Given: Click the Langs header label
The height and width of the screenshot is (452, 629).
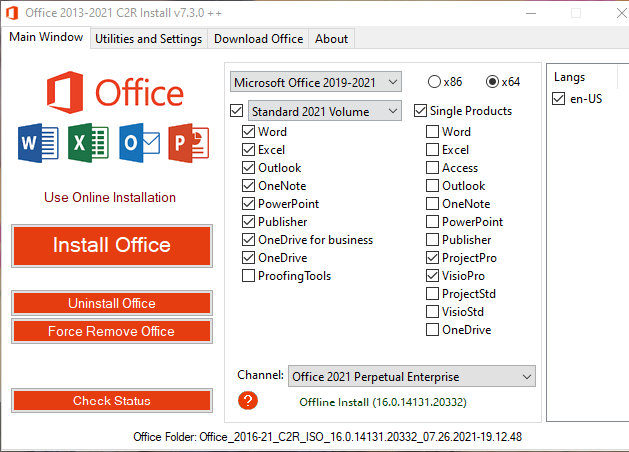Looking at the screenshot, I should click(x=569, y=77).
